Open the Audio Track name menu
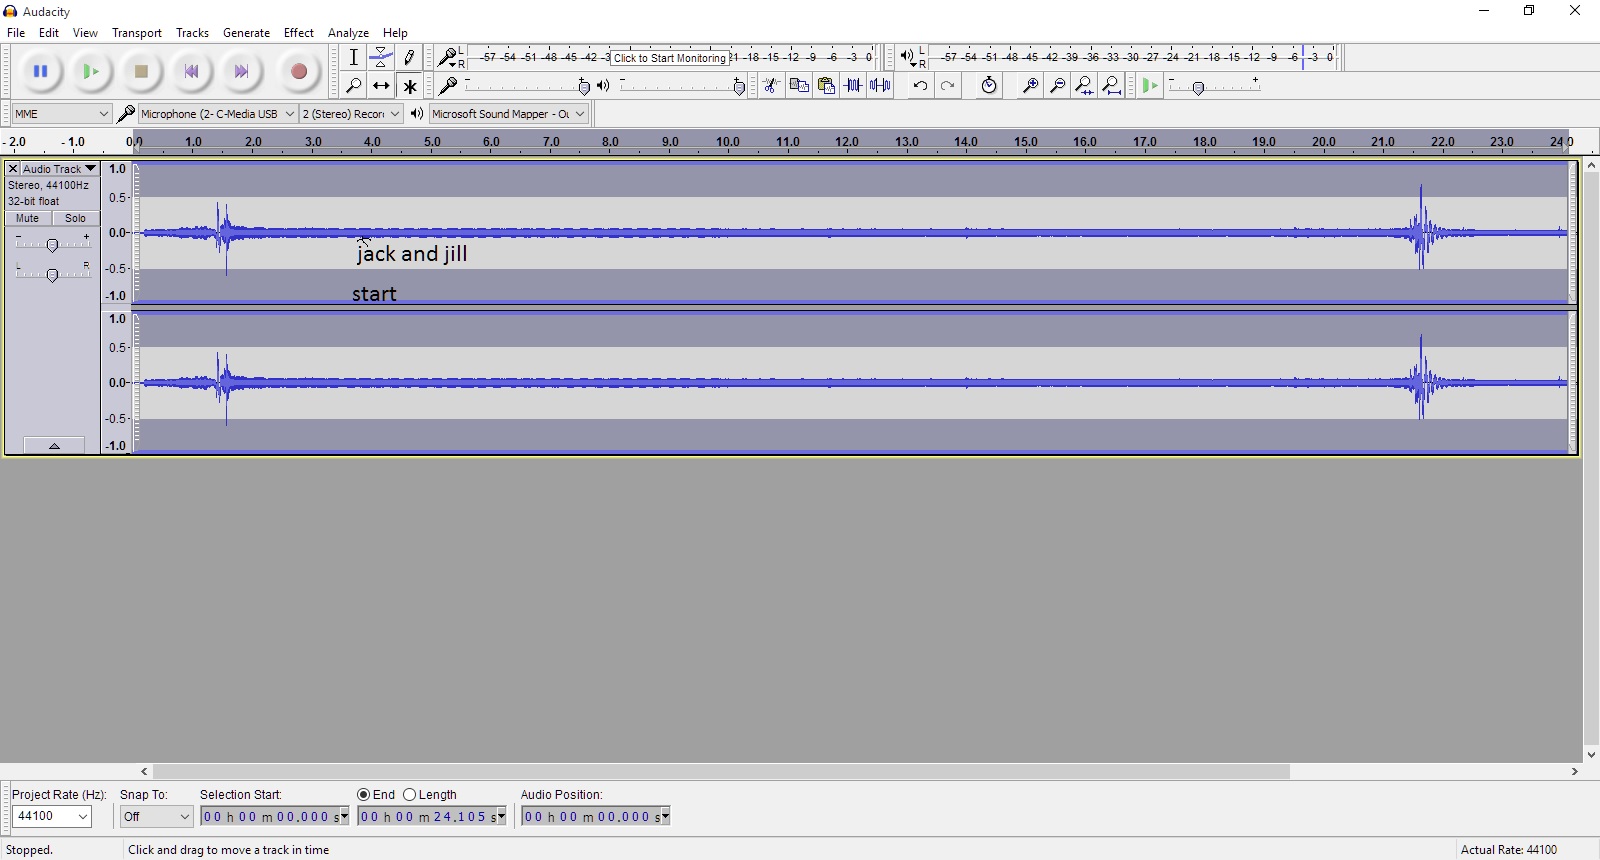 pos(59,169)
